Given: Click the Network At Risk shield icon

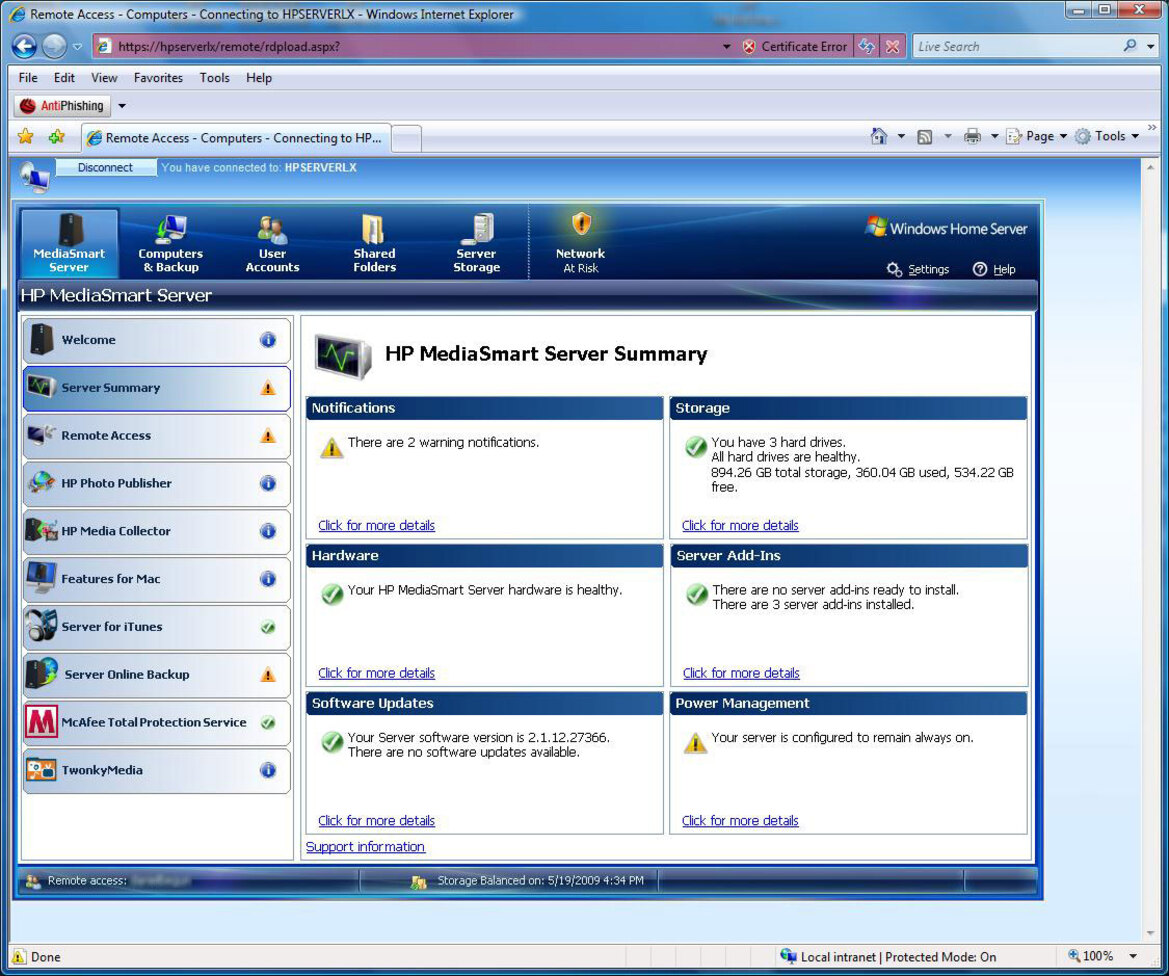Looking at the screenshot, I should tap(581, 224).
